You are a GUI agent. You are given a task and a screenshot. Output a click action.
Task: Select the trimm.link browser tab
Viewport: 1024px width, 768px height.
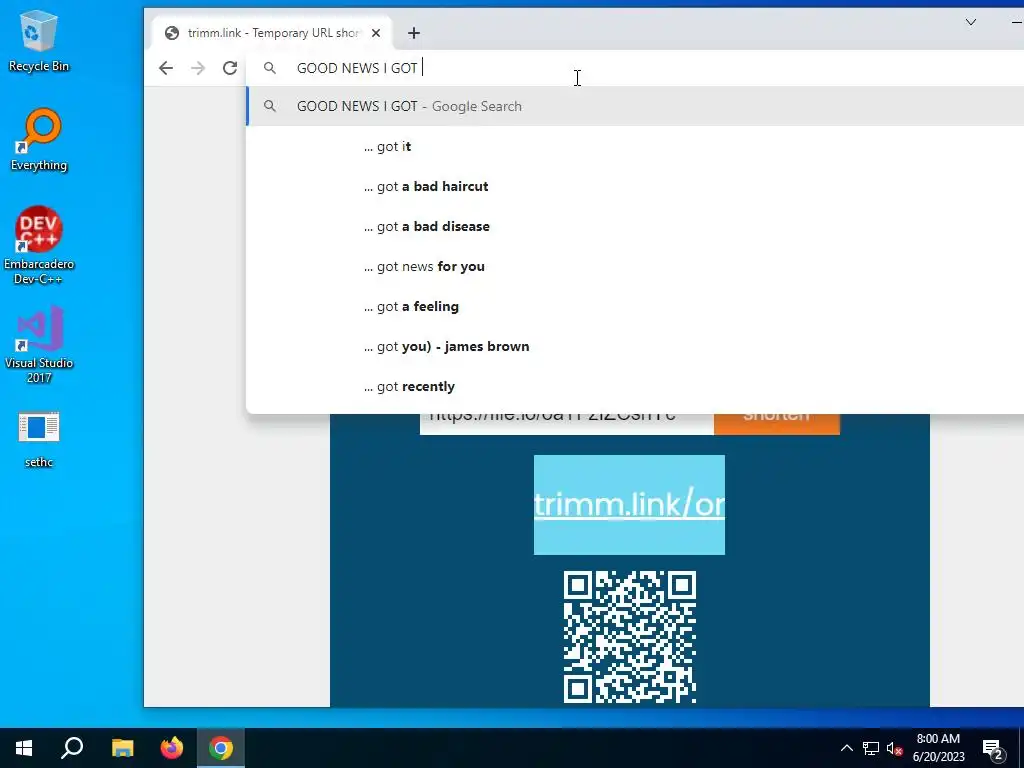(272, 33)
